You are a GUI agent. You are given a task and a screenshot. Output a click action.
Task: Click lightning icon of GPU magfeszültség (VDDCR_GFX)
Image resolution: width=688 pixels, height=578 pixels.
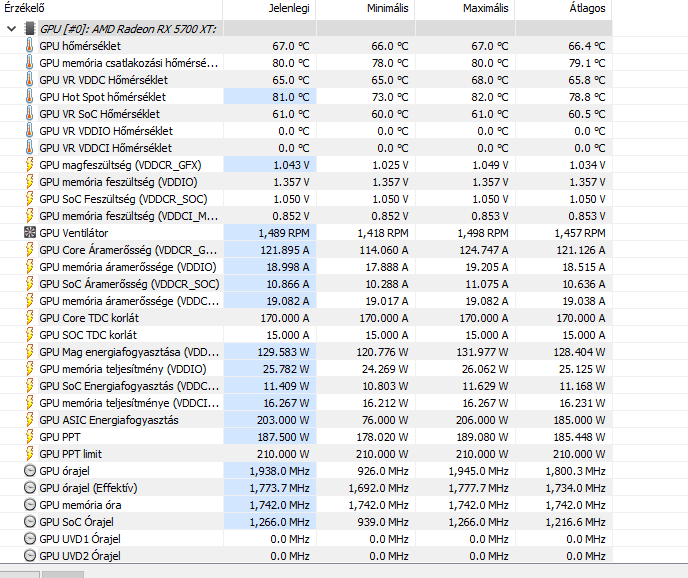29,165
